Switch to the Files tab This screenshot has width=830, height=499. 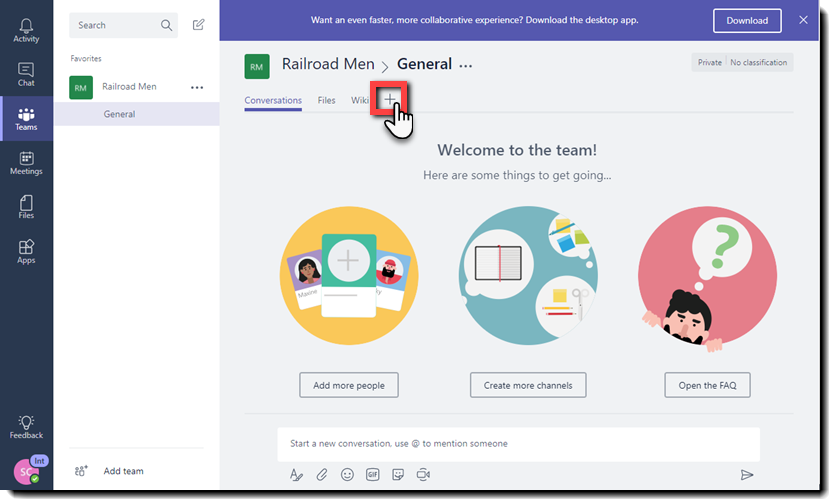click(327, 101)
